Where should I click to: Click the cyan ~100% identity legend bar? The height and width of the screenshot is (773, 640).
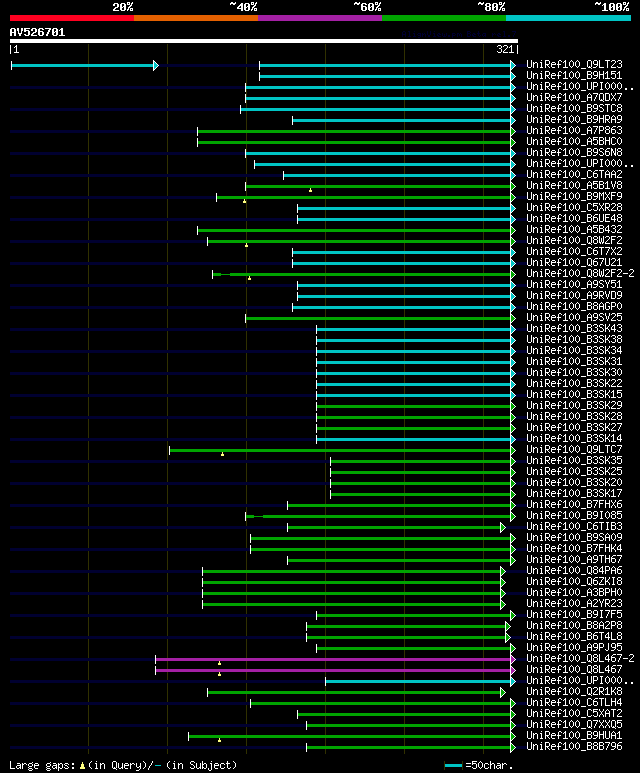[568, 18]
